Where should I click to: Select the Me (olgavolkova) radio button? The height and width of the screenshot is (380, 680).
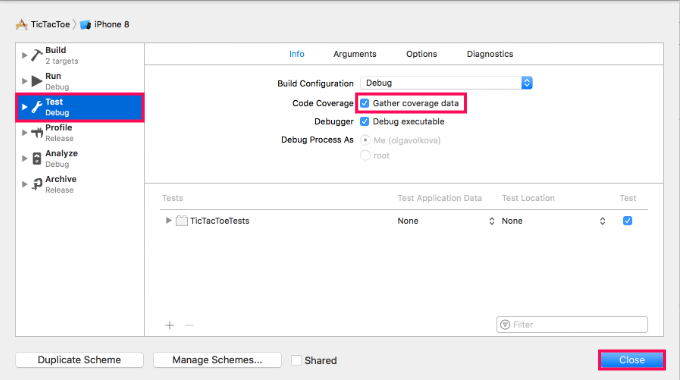pyautogui.click(x=365, y=140)
